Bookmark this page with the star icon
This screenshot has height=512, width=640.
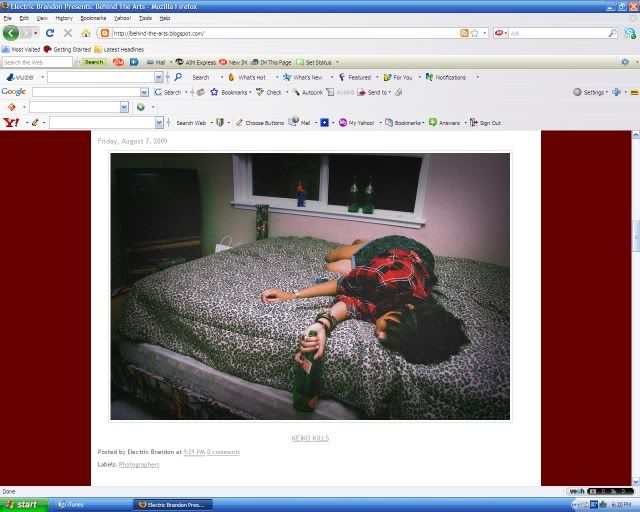(474, 33)
